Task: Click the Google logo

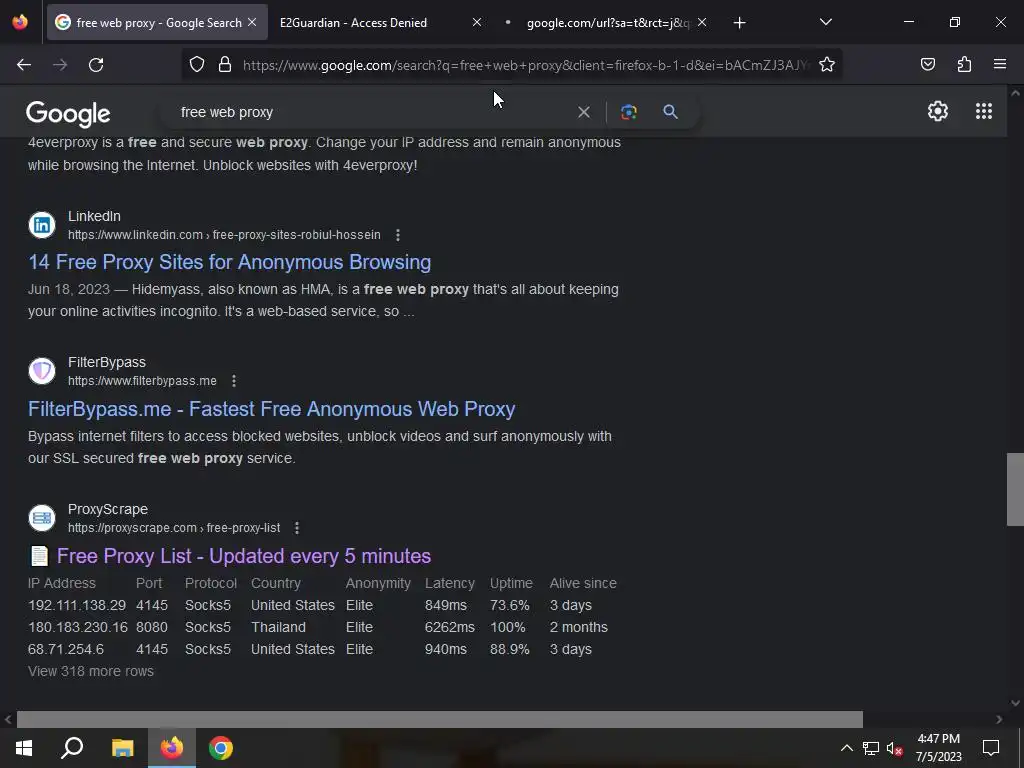Action: pos(68,114)
